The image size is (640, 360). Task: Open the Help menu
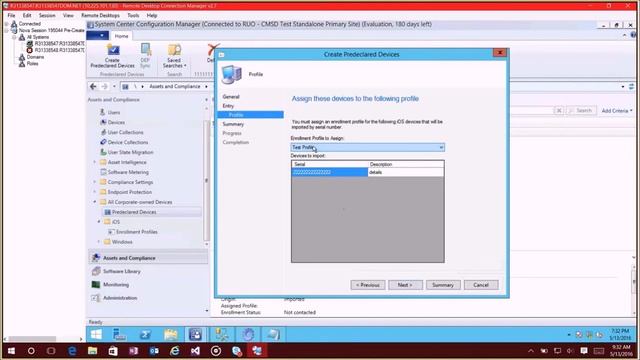tap(152, 15)
